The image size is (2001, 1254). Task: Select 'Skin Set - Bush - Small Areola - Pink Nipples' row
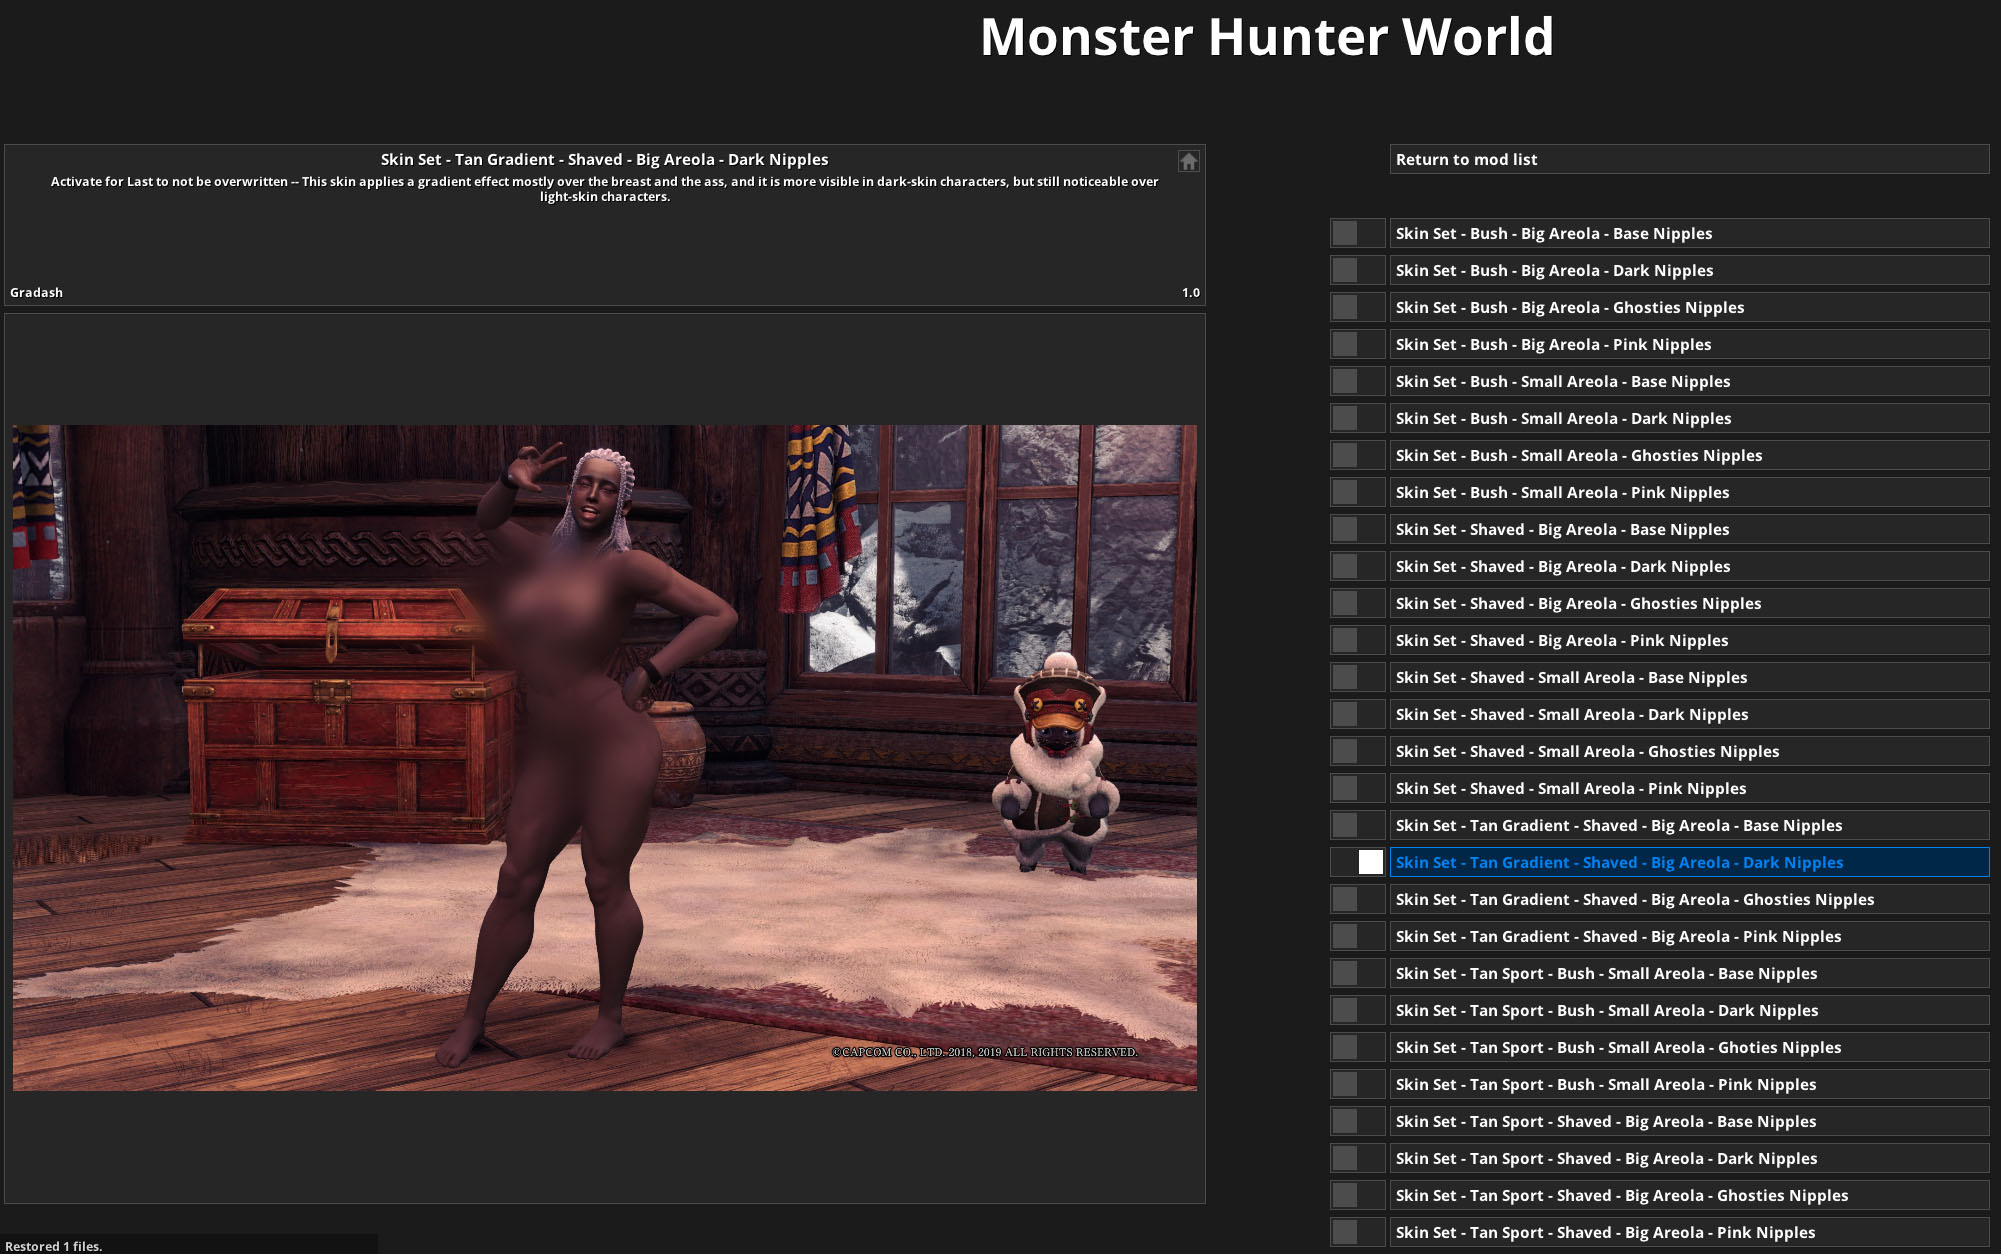1689,492
